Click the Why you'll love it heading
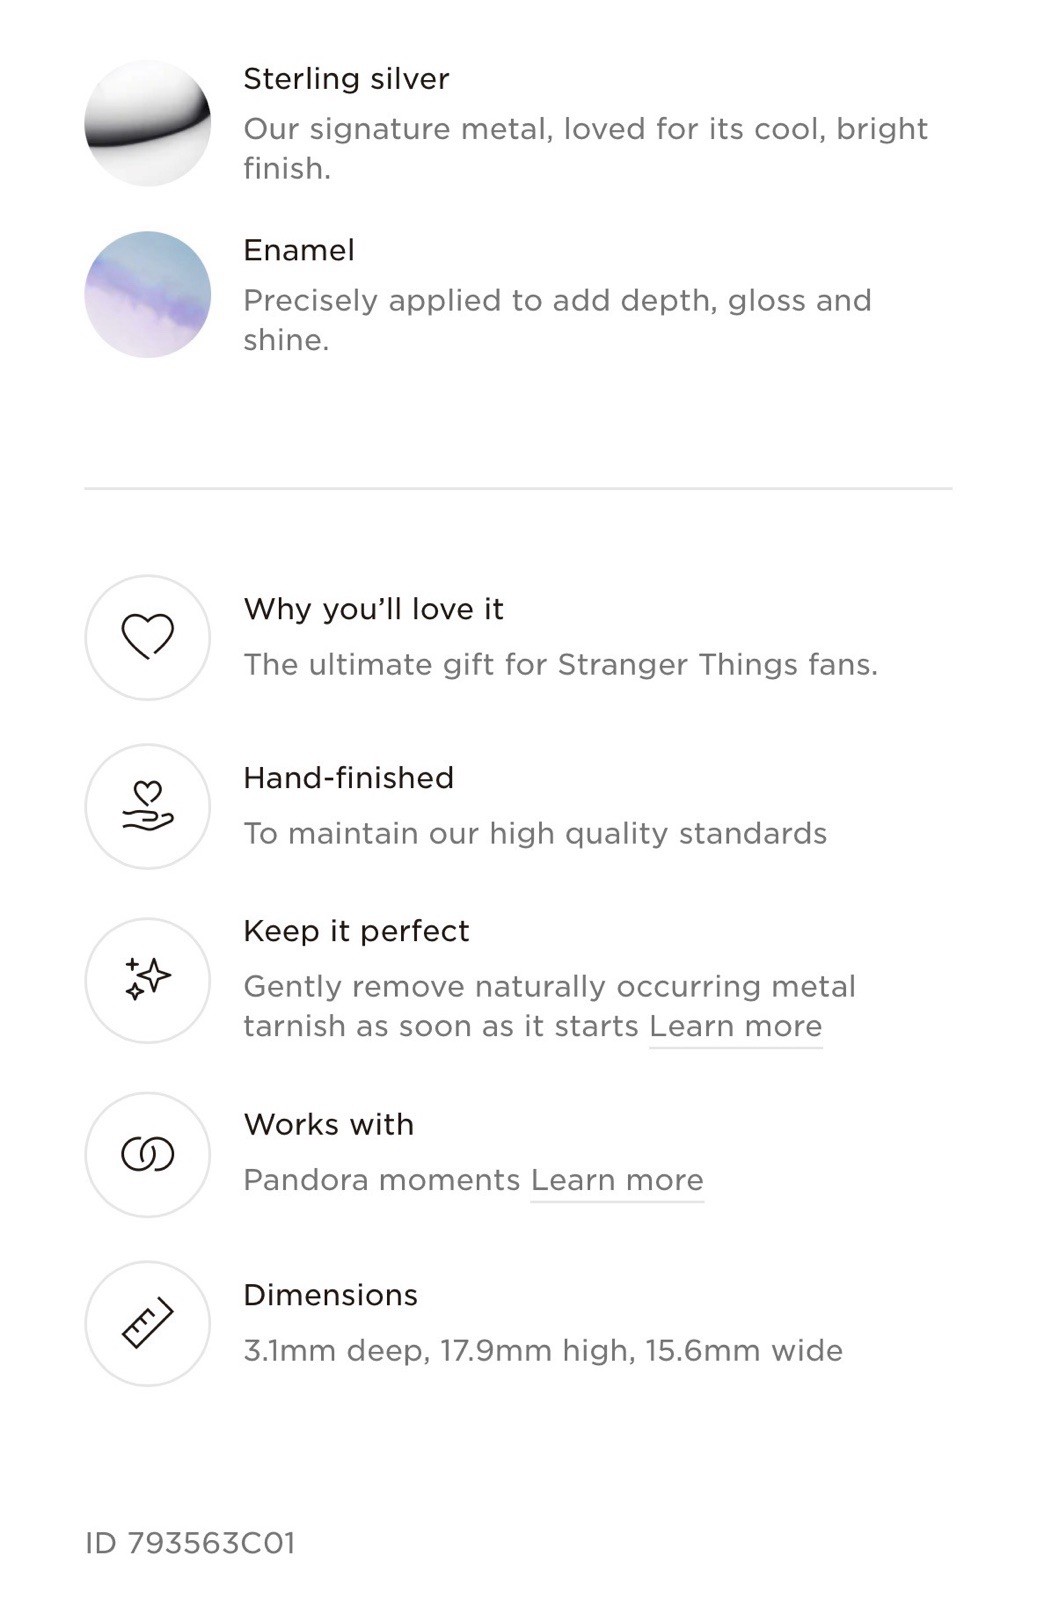1037x1600 pixels. (x=373, y=609)
